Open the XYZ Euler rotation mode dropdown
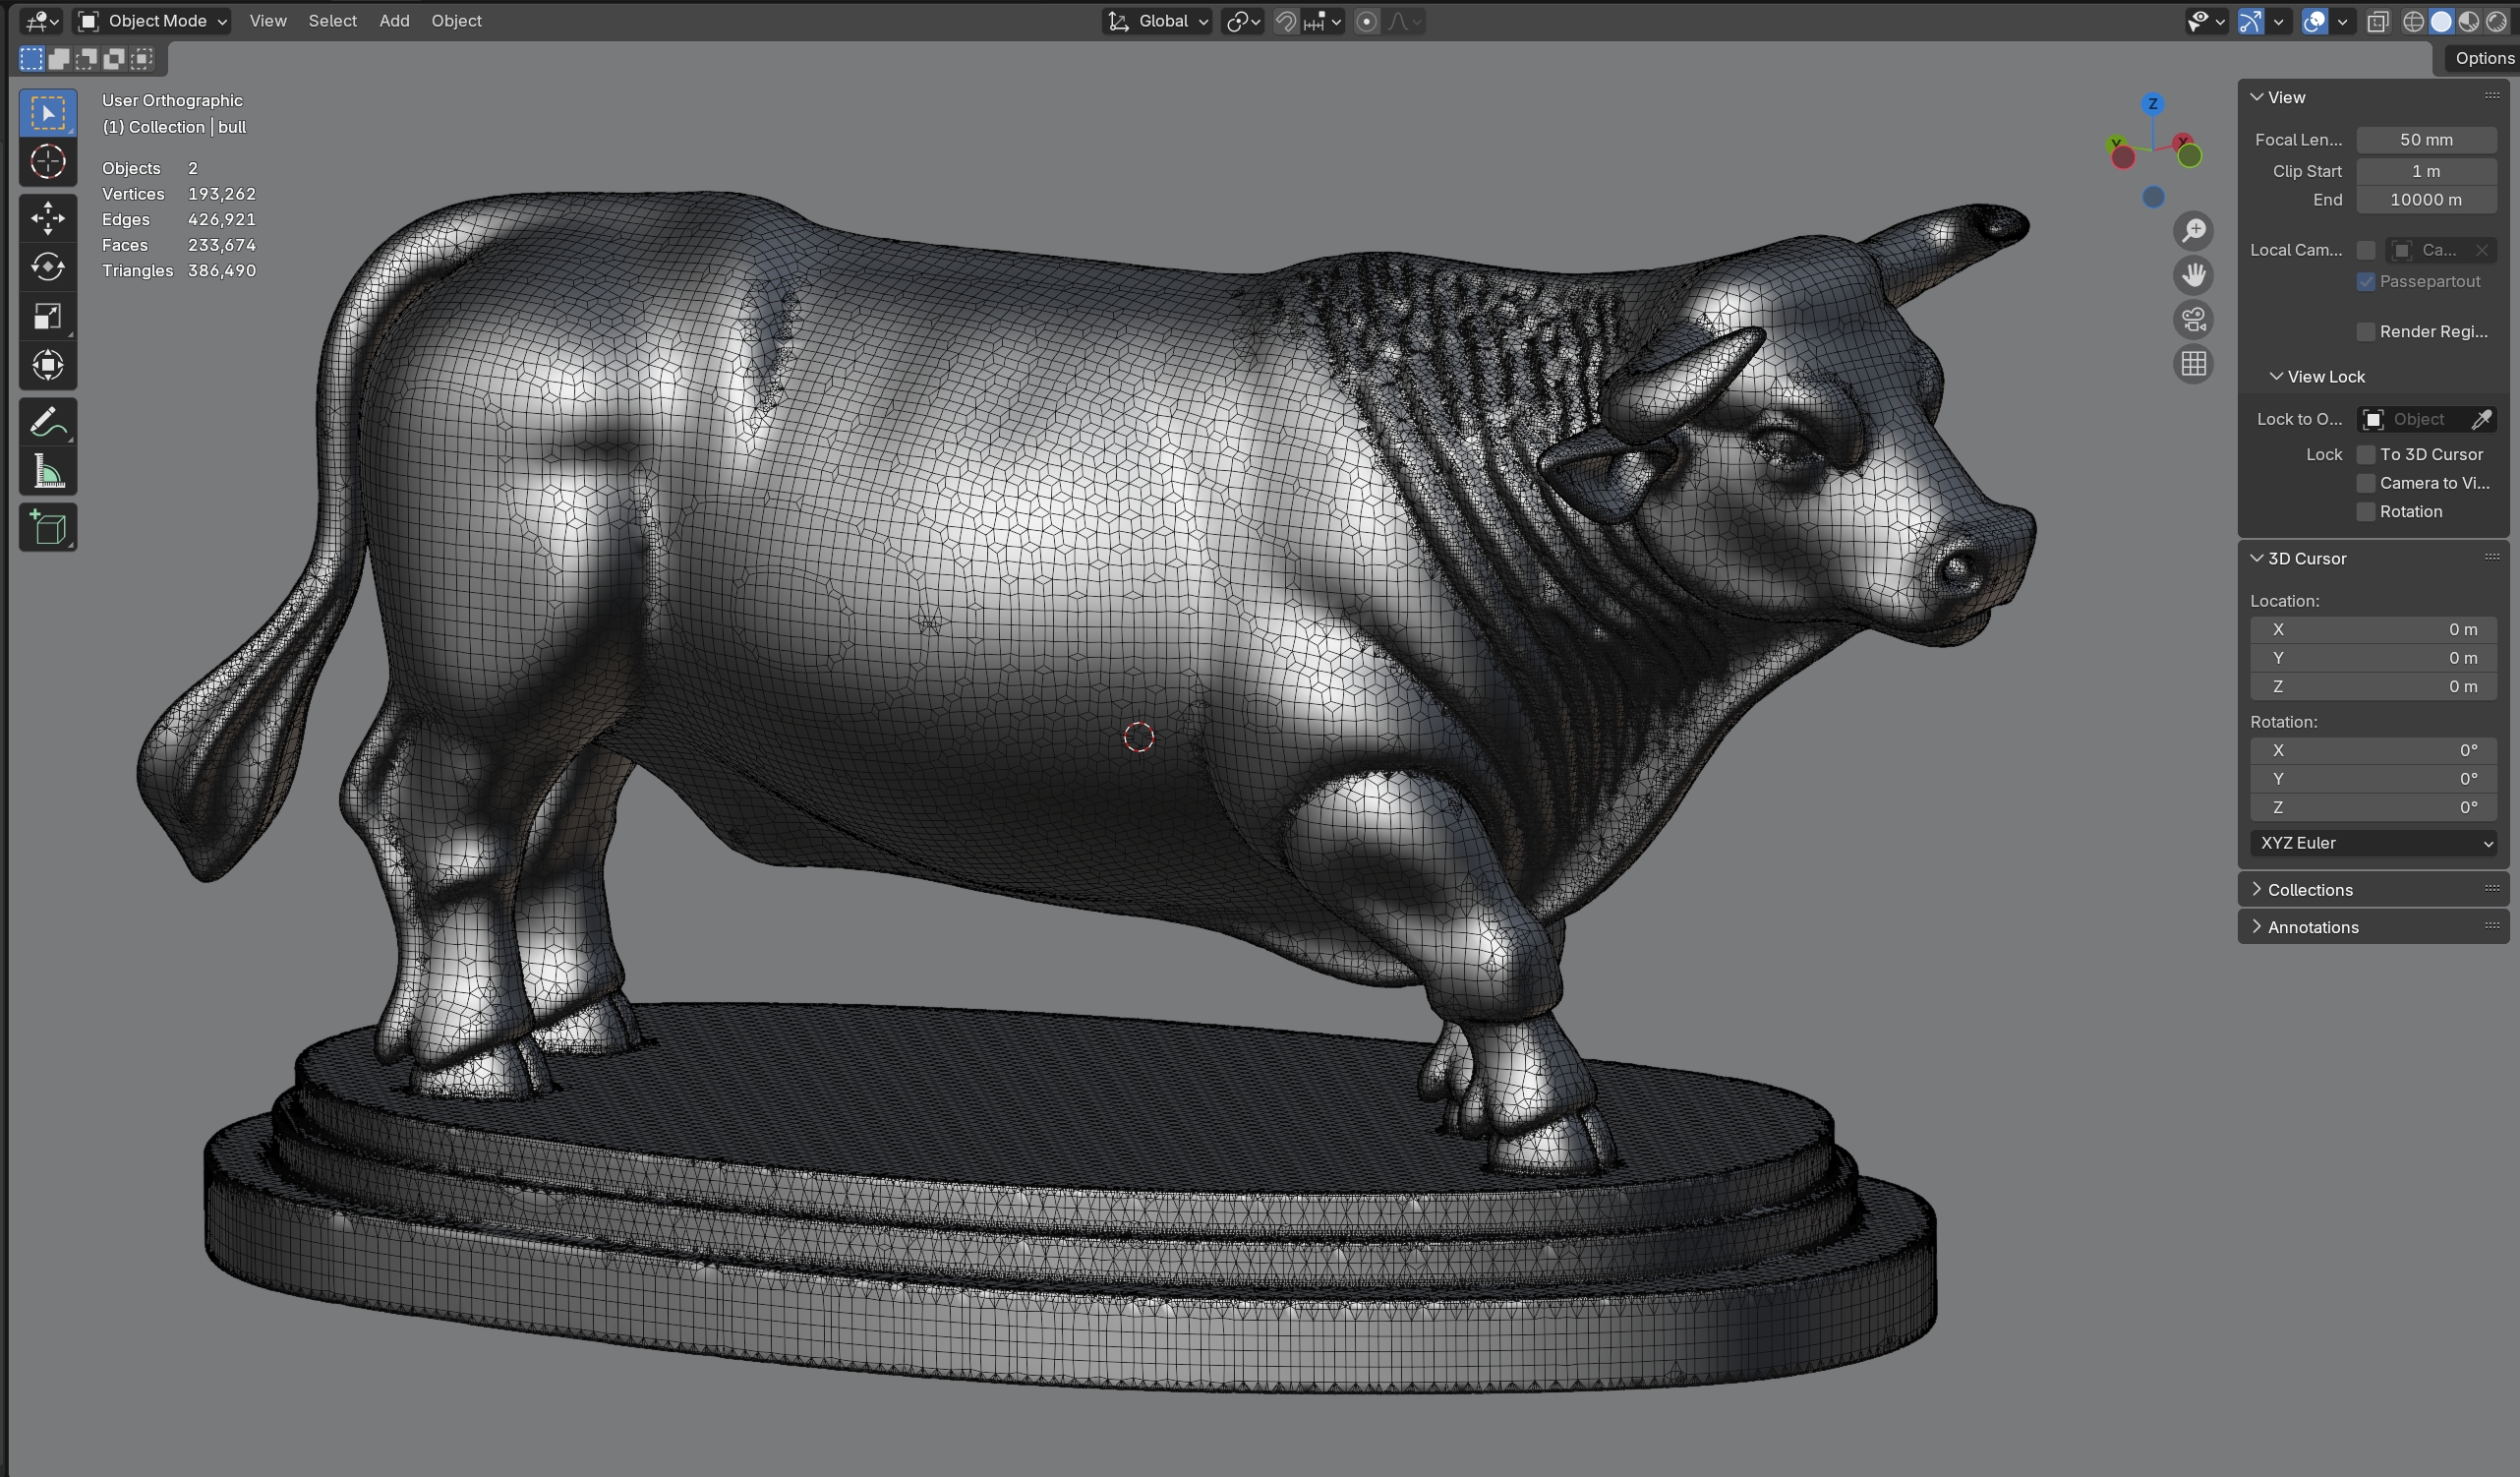The height and width of the screenshot is (1477, 2520). coord(2372,843)
